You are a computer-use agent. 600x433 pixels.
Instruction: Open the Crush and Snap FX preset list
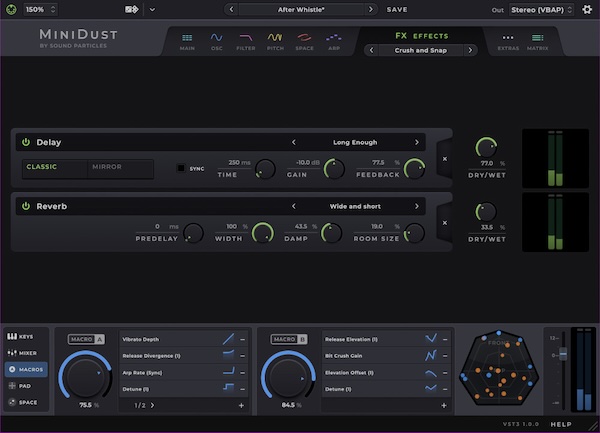(421, 50)
